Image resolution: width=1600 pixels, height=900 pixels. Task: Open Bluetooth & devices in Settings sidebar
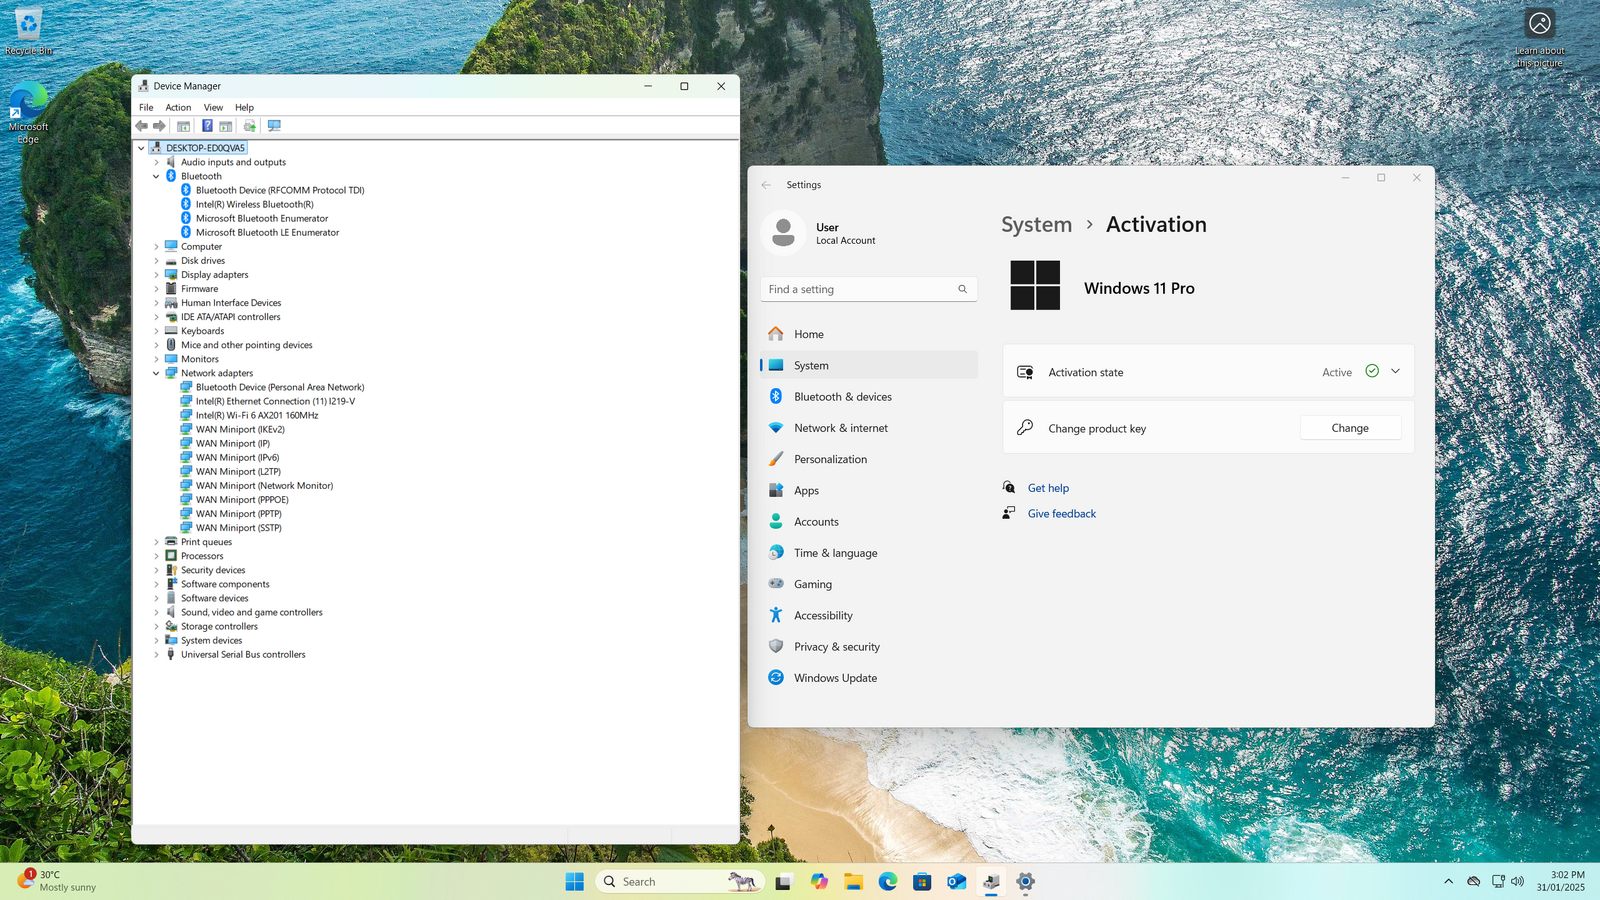pos(869,397)
